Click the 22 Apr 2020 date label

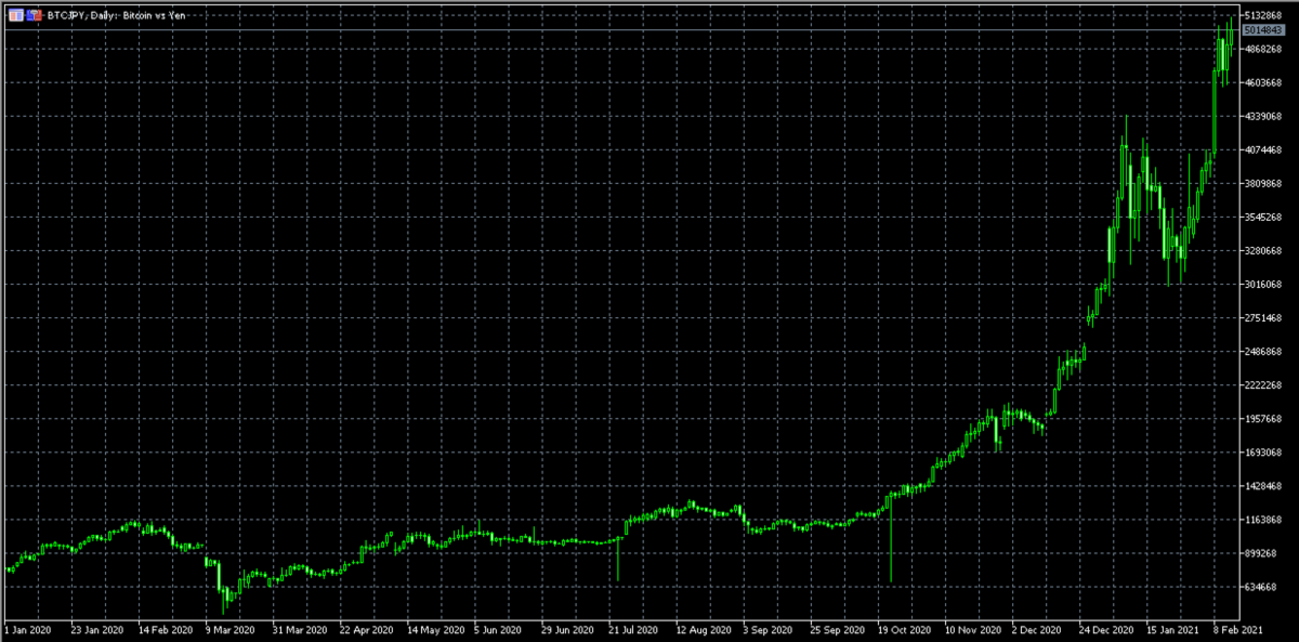coord(365,631)
